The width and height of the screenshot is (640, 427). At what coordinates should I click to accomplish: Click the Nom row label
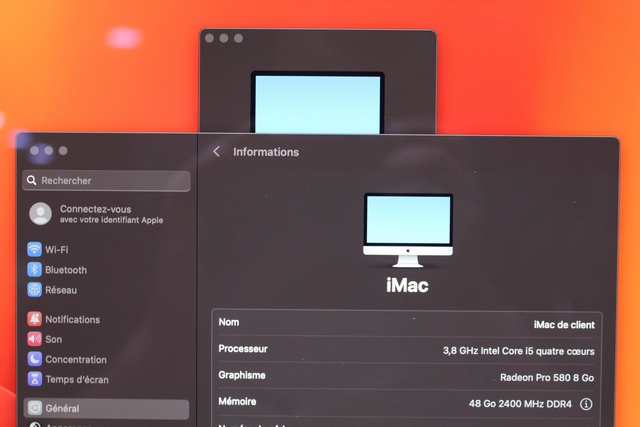pyautogui.click(x=229, y=322)
